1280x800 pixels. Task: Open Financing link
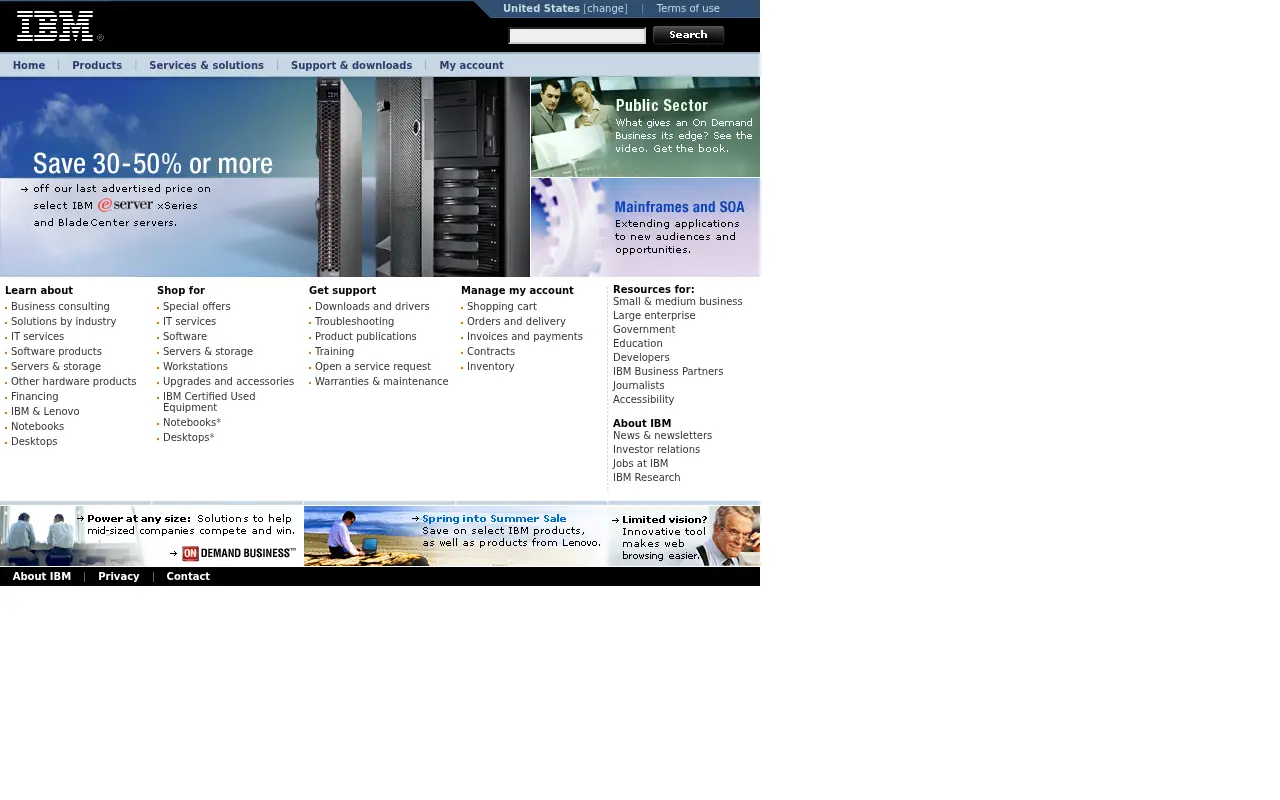[x=34, y=397]
